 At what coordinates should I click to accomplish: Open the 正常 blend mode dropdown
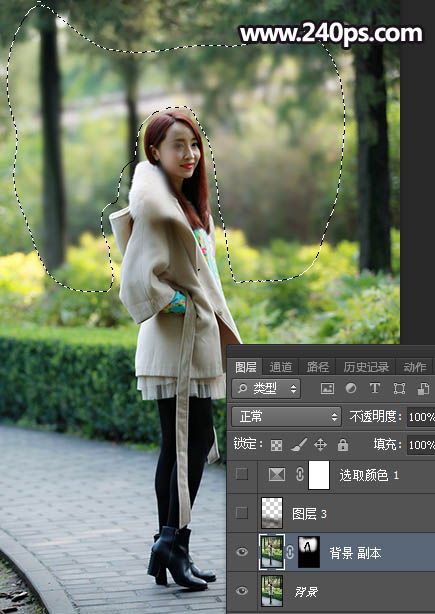(286, 417)
